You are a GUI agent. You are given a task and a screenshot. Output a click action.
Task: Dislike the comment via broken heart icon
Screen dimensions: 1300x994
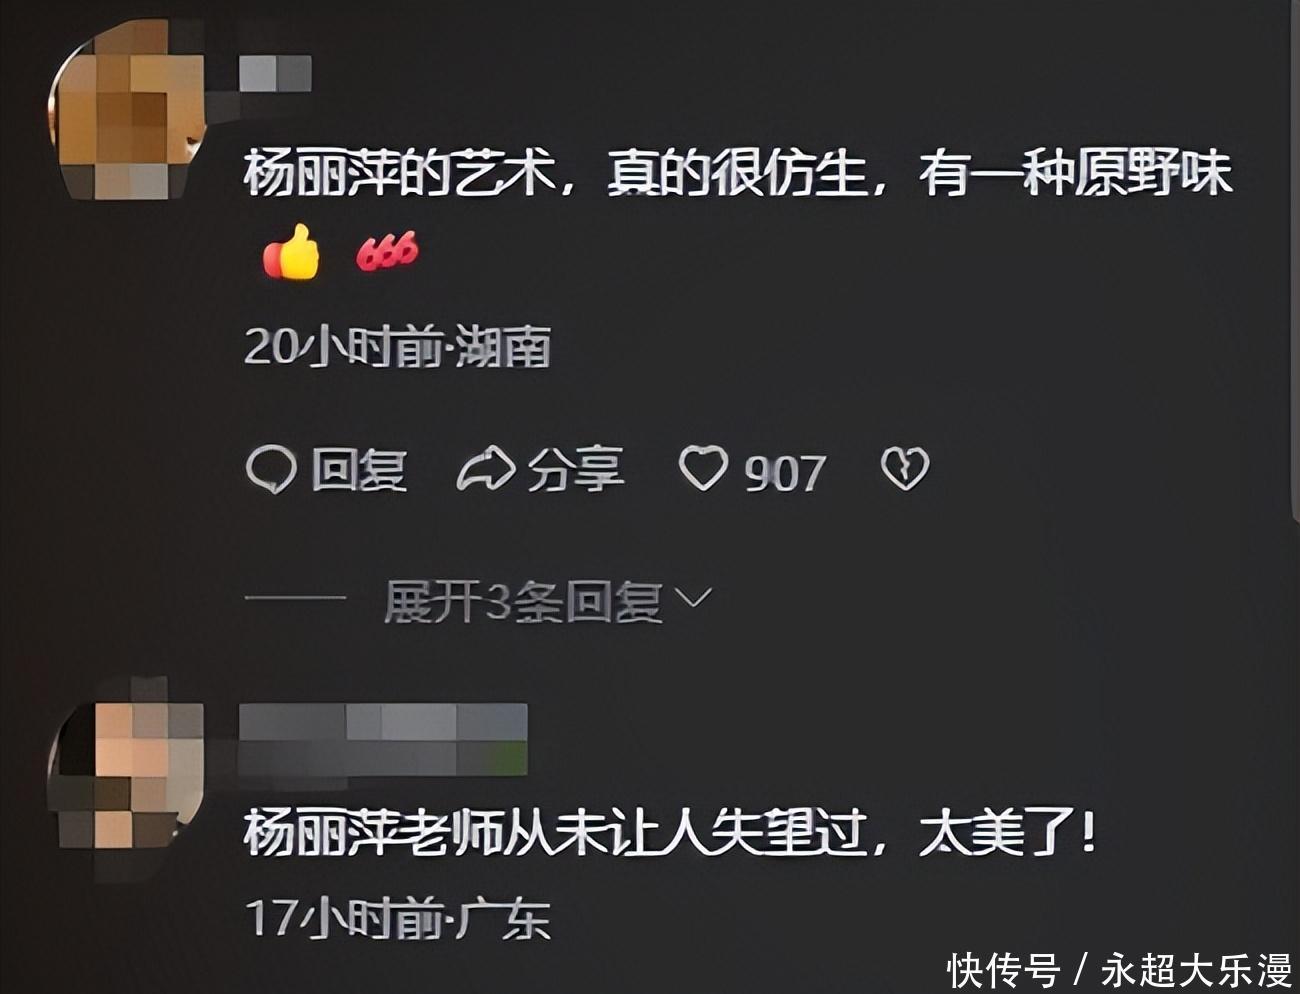pyautogui.click(x=905, y=468)
